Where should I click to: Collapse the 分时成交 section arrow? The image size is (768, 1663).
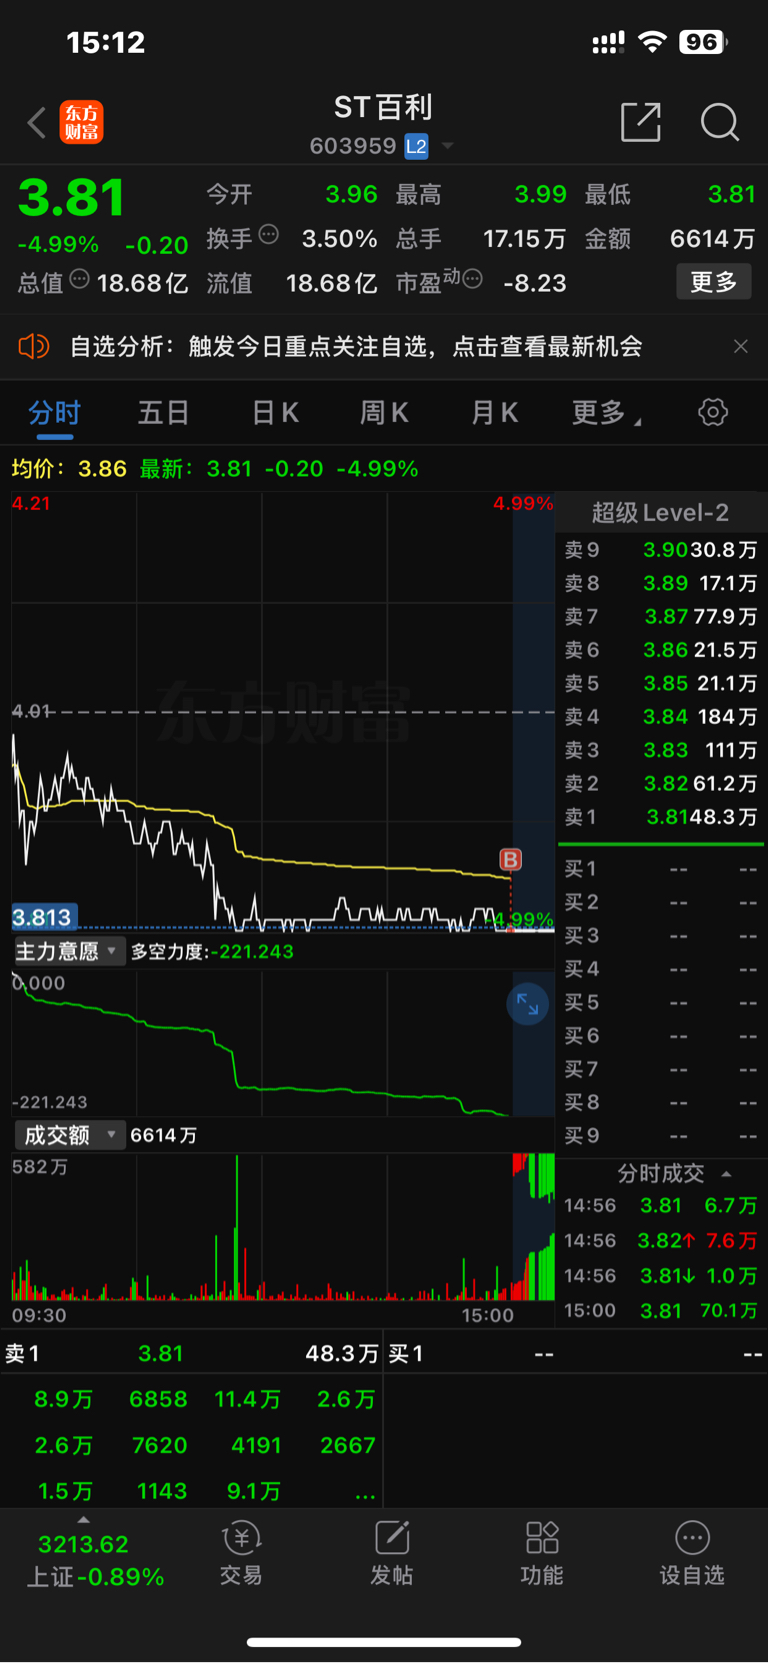pos(727,1174)
